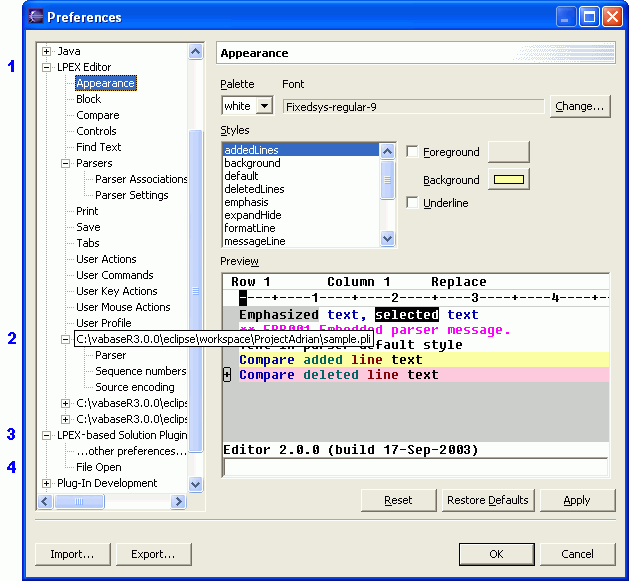The width and height of the screenshot is (629, 581).
Task: Click the Font name field
Action: (x=413, y=107)
